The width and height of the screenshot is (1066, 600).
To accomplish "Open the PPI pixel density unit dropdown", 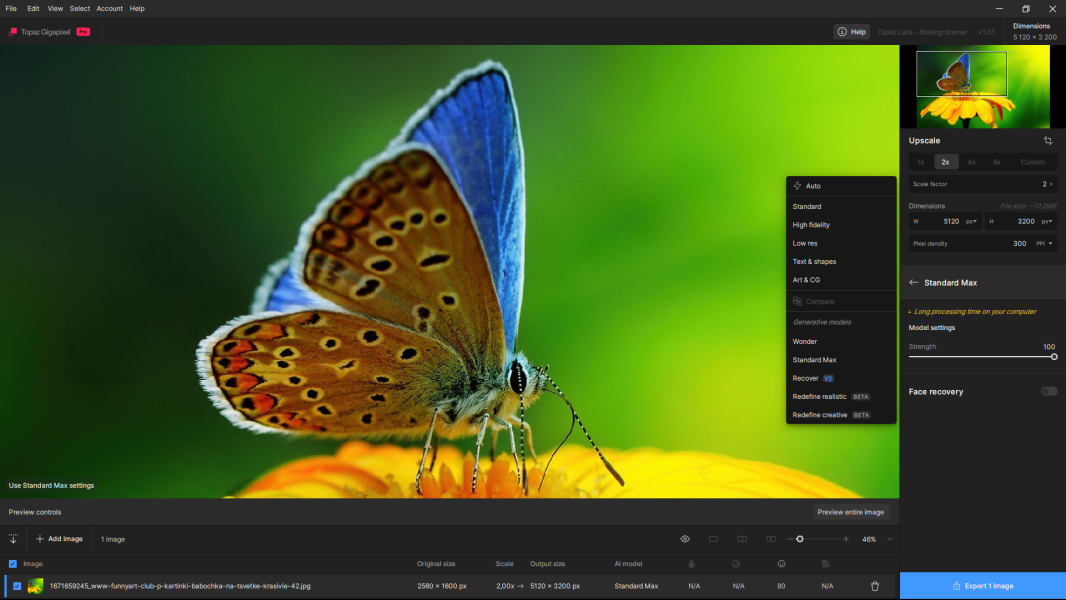I will (1045, 243).
